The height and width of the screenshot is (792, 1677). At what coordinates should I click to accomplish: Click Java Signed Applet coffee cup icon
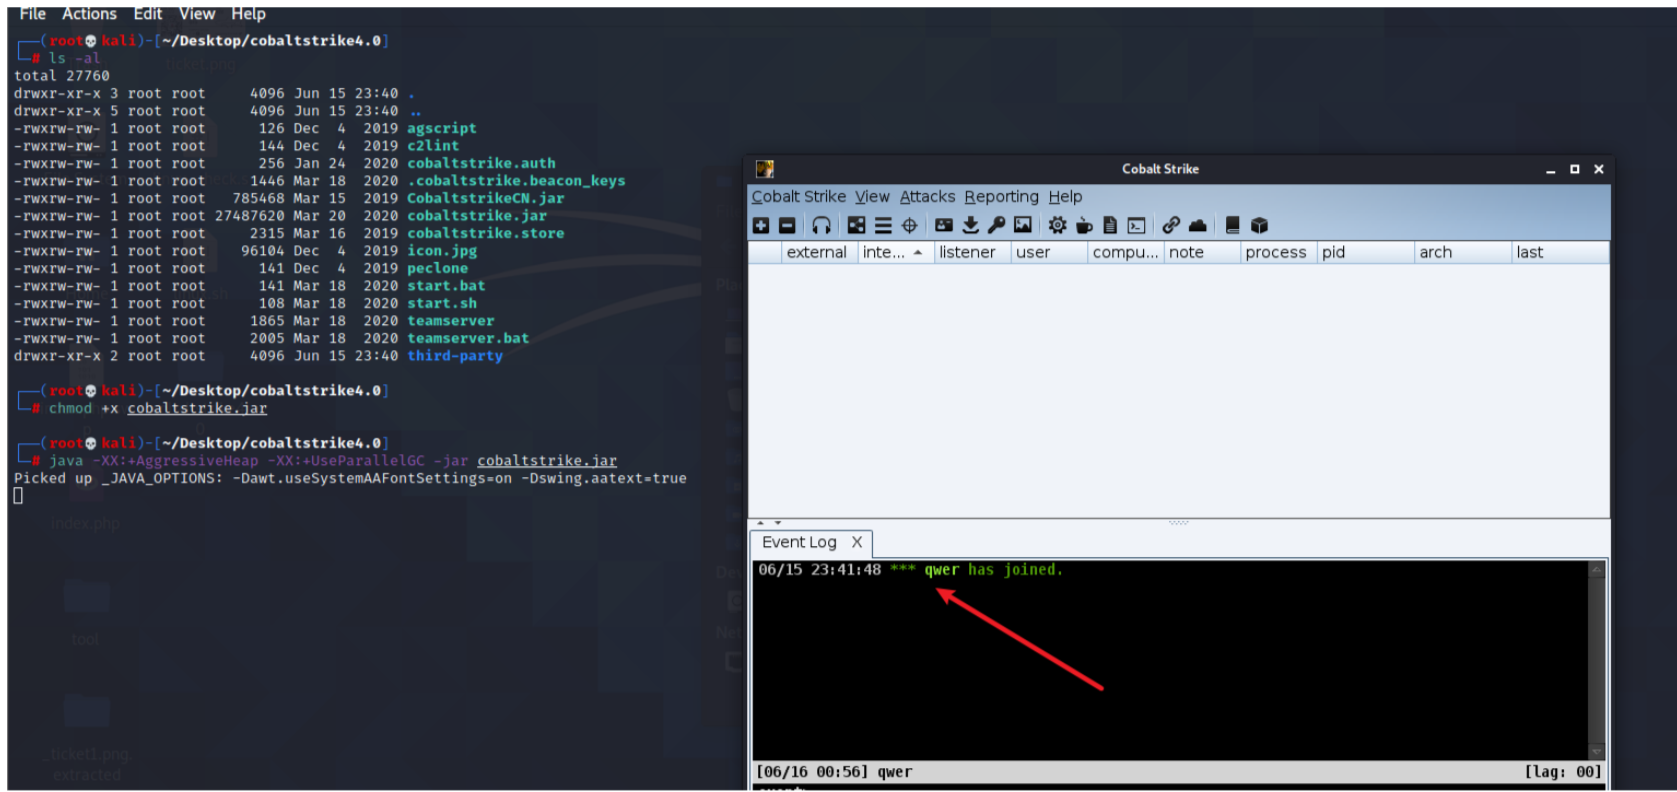[1084, 226]
